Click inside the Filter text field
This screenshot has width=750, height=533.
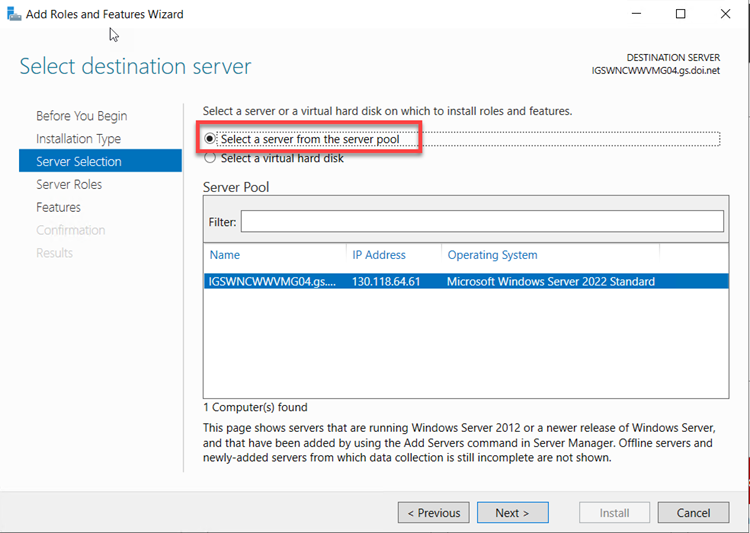click(x=481, y=221)
